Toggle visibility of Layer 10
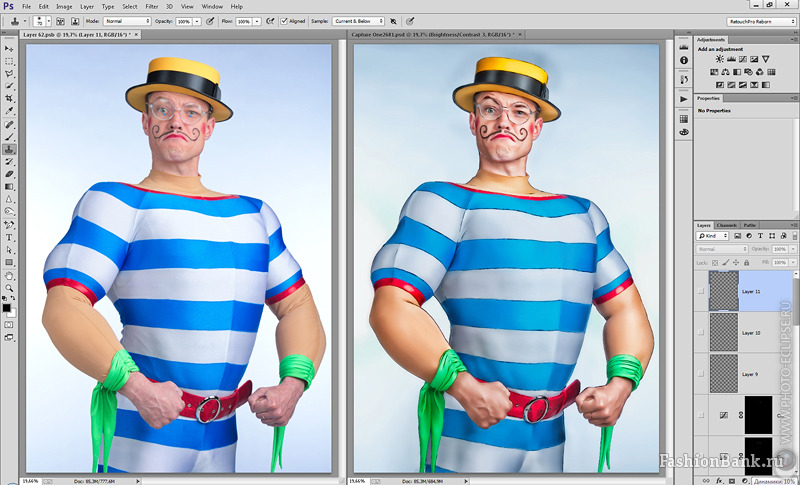Image resolution: width=800 pixels, height=485 pixels. point(701,333)
